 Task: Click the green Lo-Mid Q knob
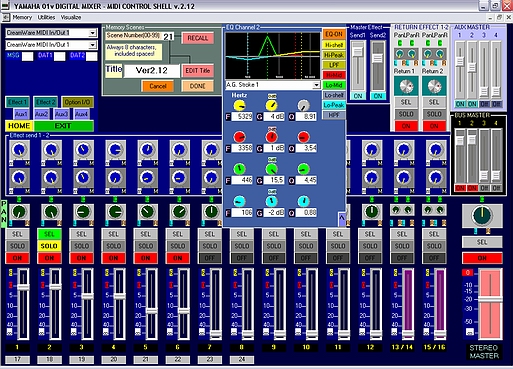[x=303, y=169]
